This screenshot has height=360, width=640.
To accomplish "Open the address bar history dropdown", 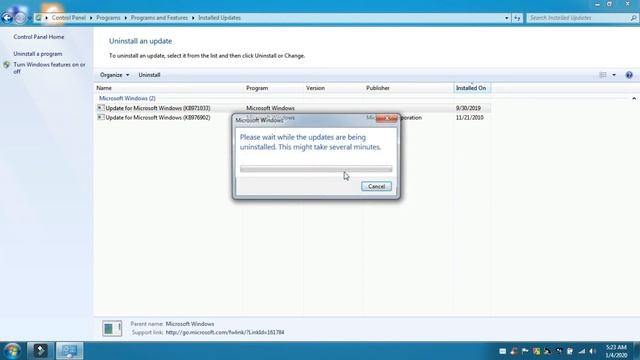I will point(507,18).
